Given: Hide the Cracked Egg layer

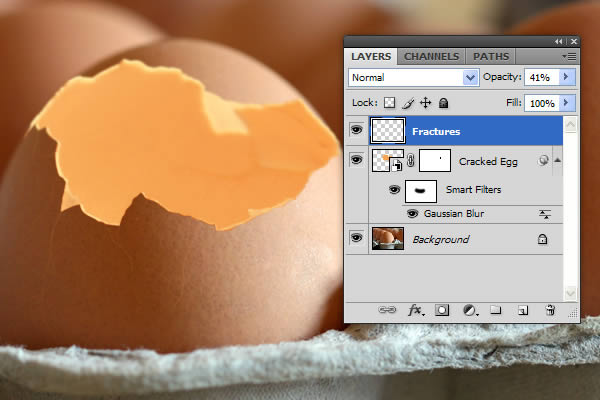Looking at the screenshot, I should point(356,159).
